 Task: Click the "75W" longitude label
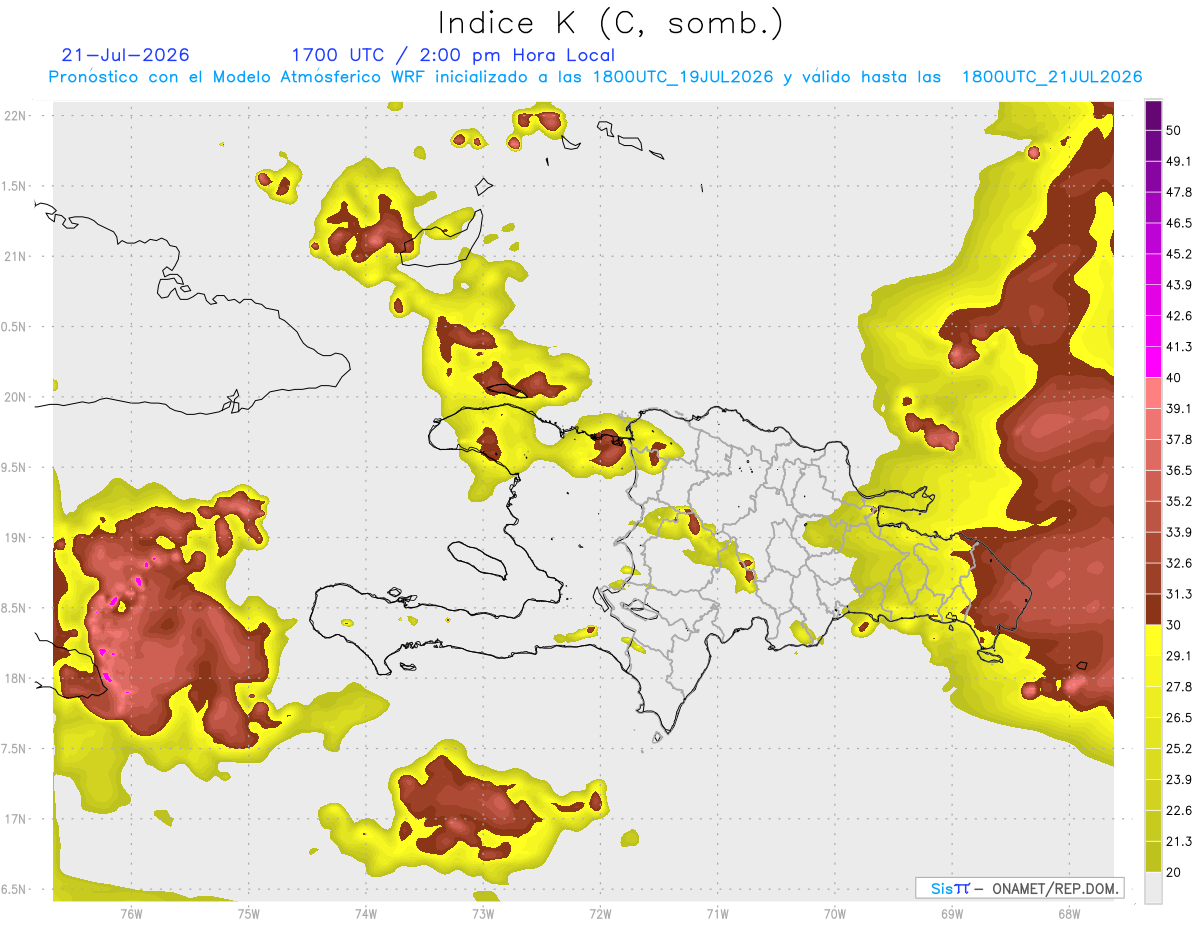click(249, 914)
